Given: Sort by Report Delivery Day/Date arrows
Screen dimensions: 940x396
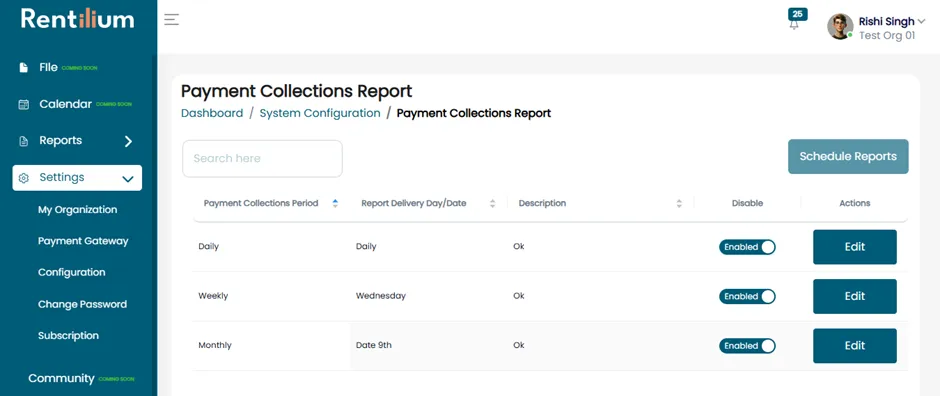Looking at the screenshot, I should coord(492,203).
